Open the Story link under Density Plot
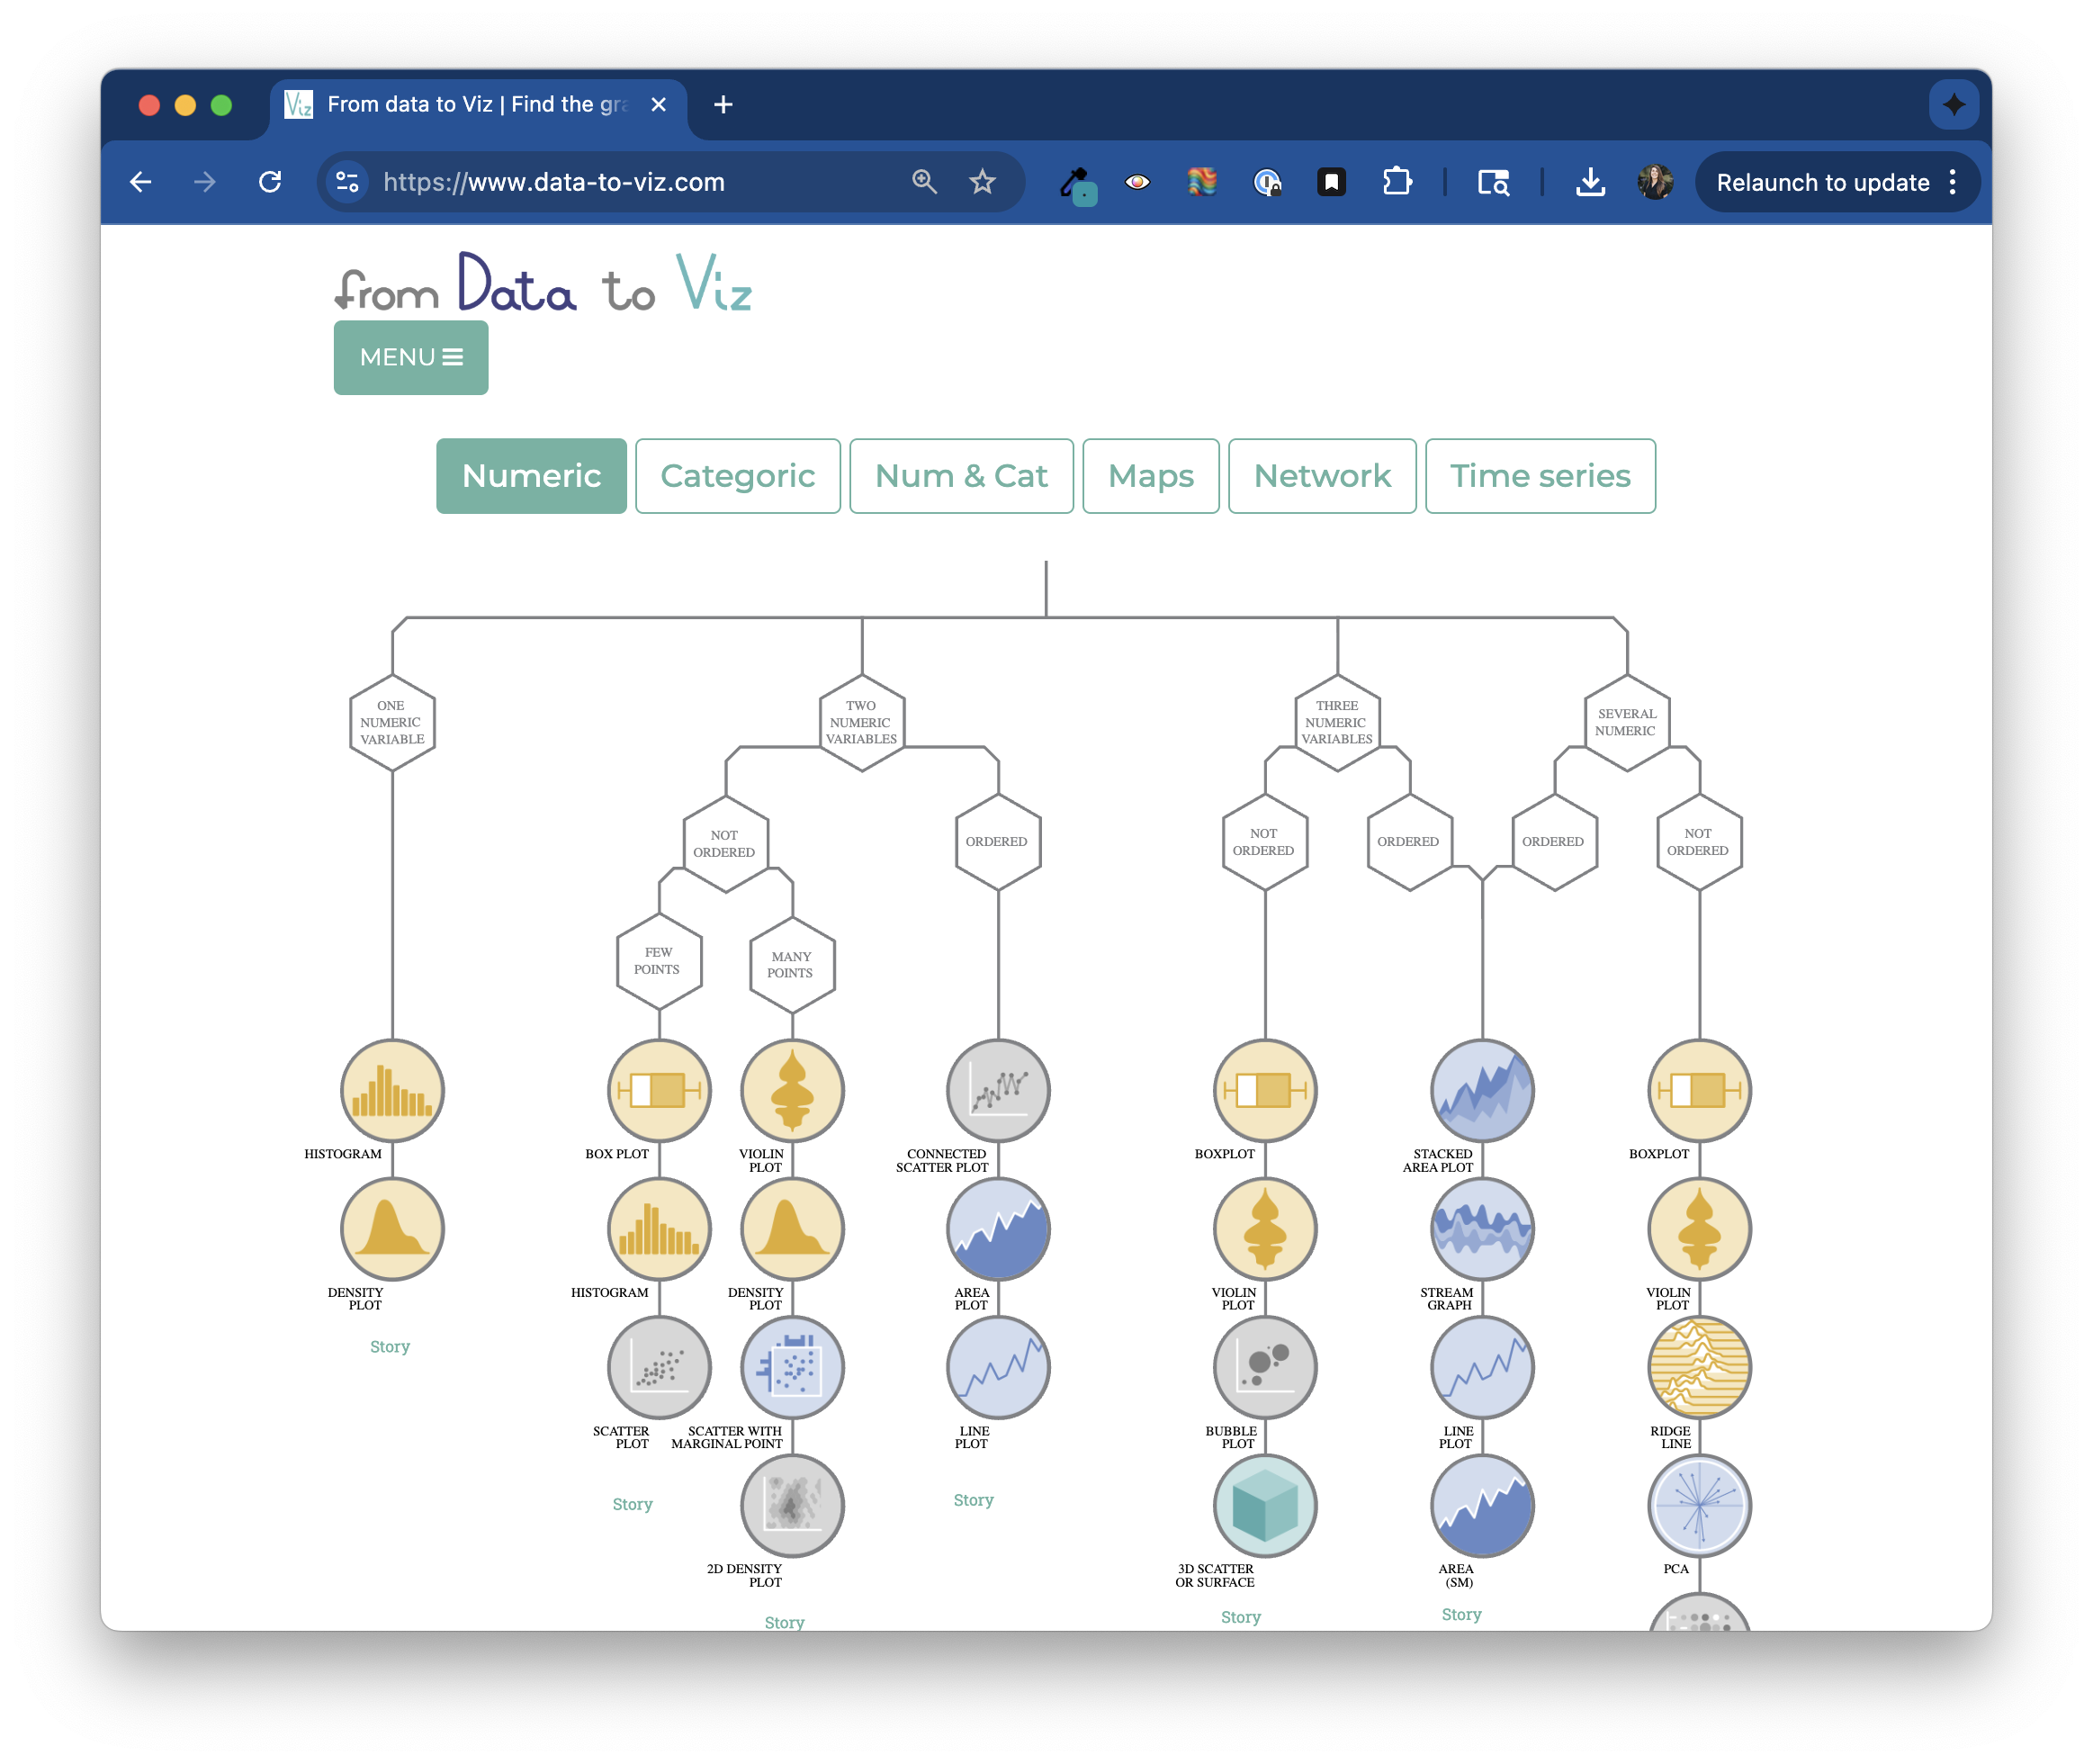Viewport: 2093px width, 1764px height. [390, 1346]
